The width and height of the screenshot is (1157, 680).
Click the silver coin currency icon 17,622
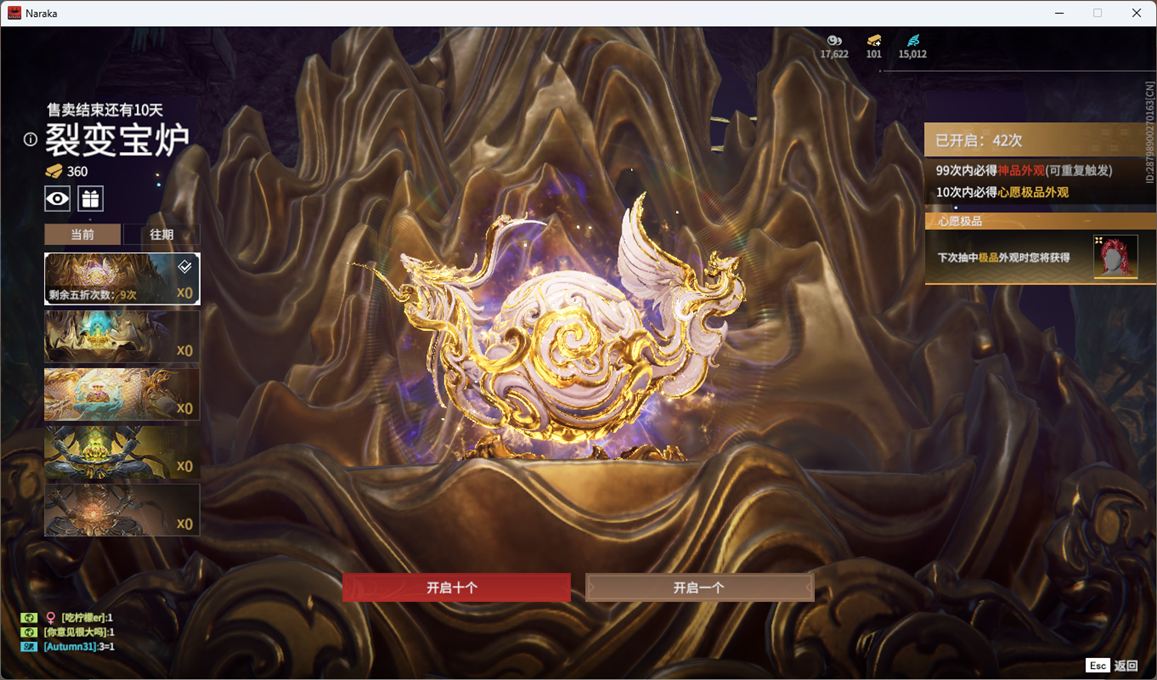(835, 41)
